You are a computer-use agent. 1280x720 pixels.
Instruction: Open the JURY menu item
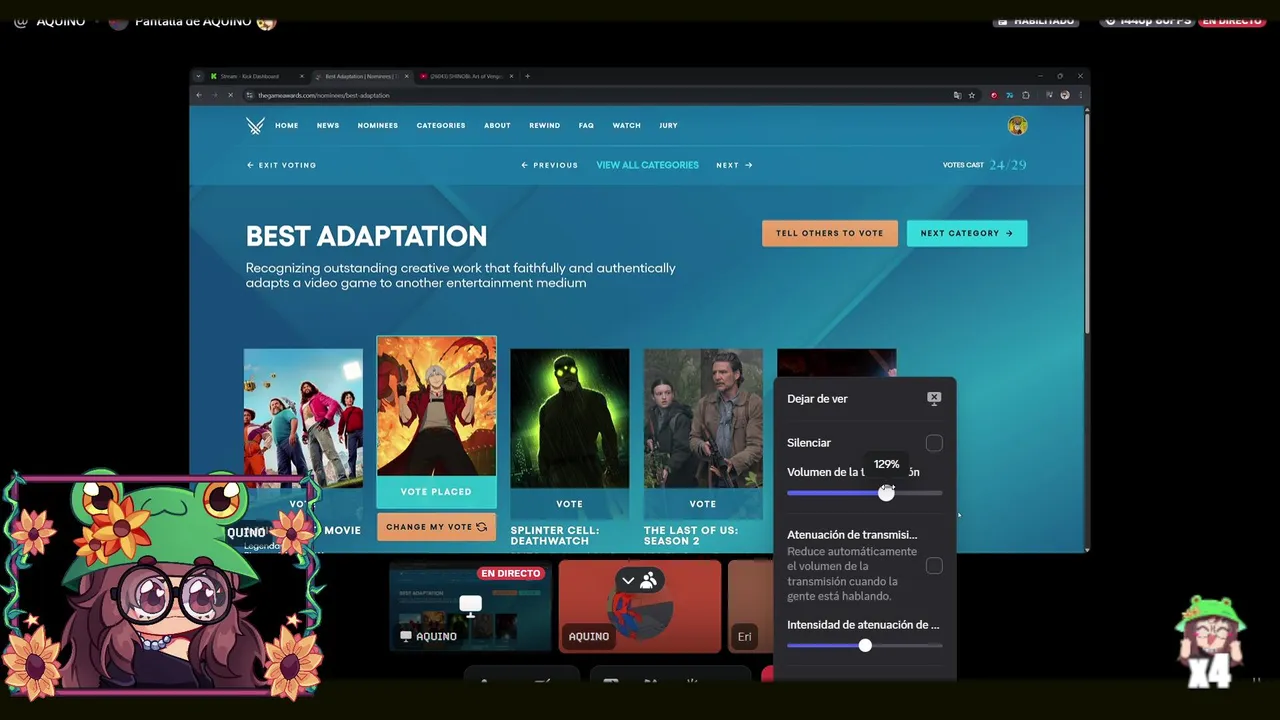pyautogui.click(x=668, y=126)
